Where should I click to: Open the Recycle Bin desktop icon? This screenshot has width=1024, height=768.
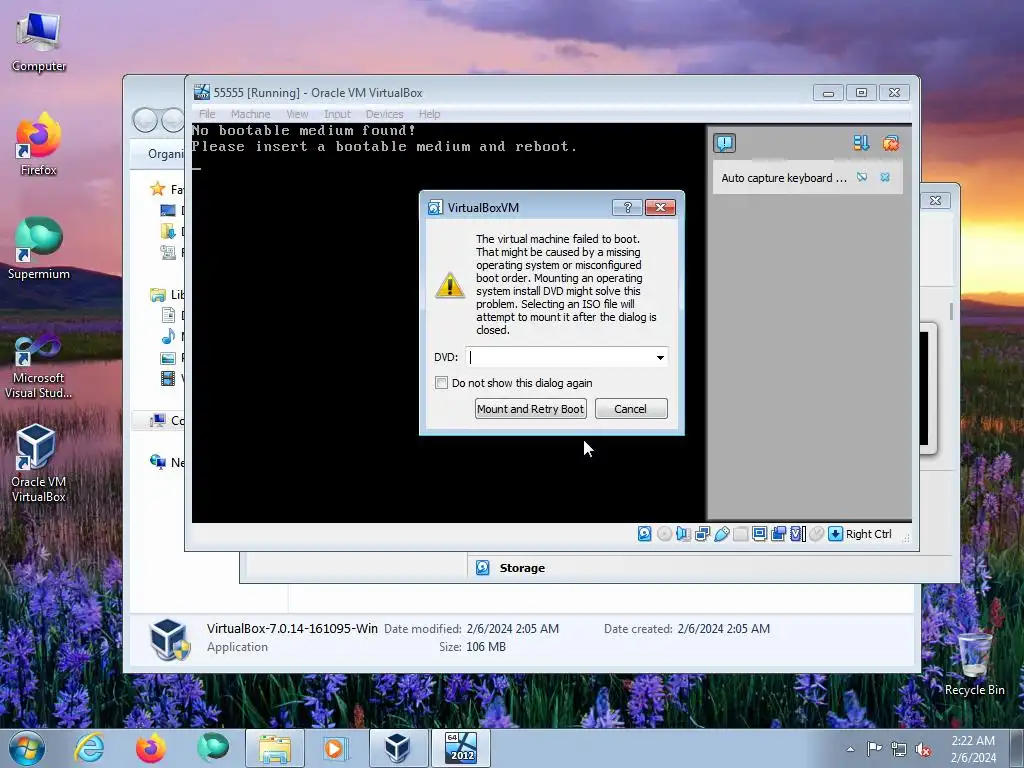(974, 664)
